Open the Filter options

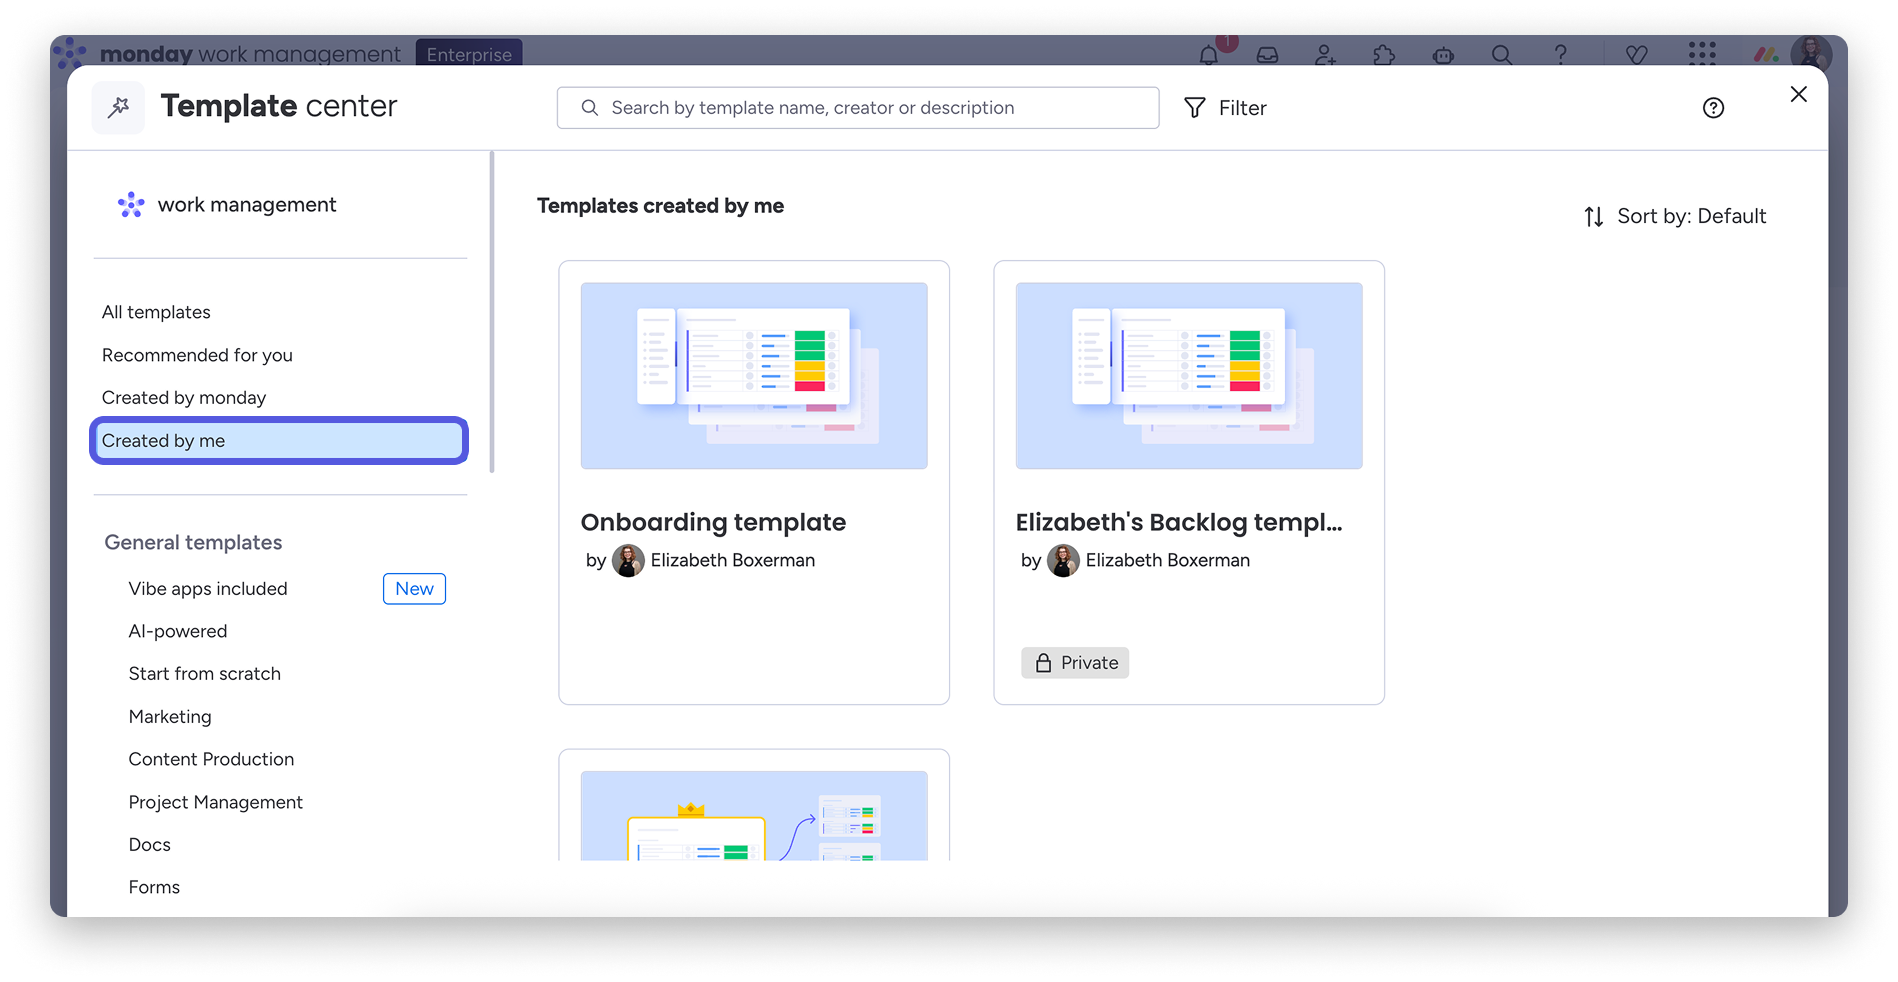tap(1225, 108)
